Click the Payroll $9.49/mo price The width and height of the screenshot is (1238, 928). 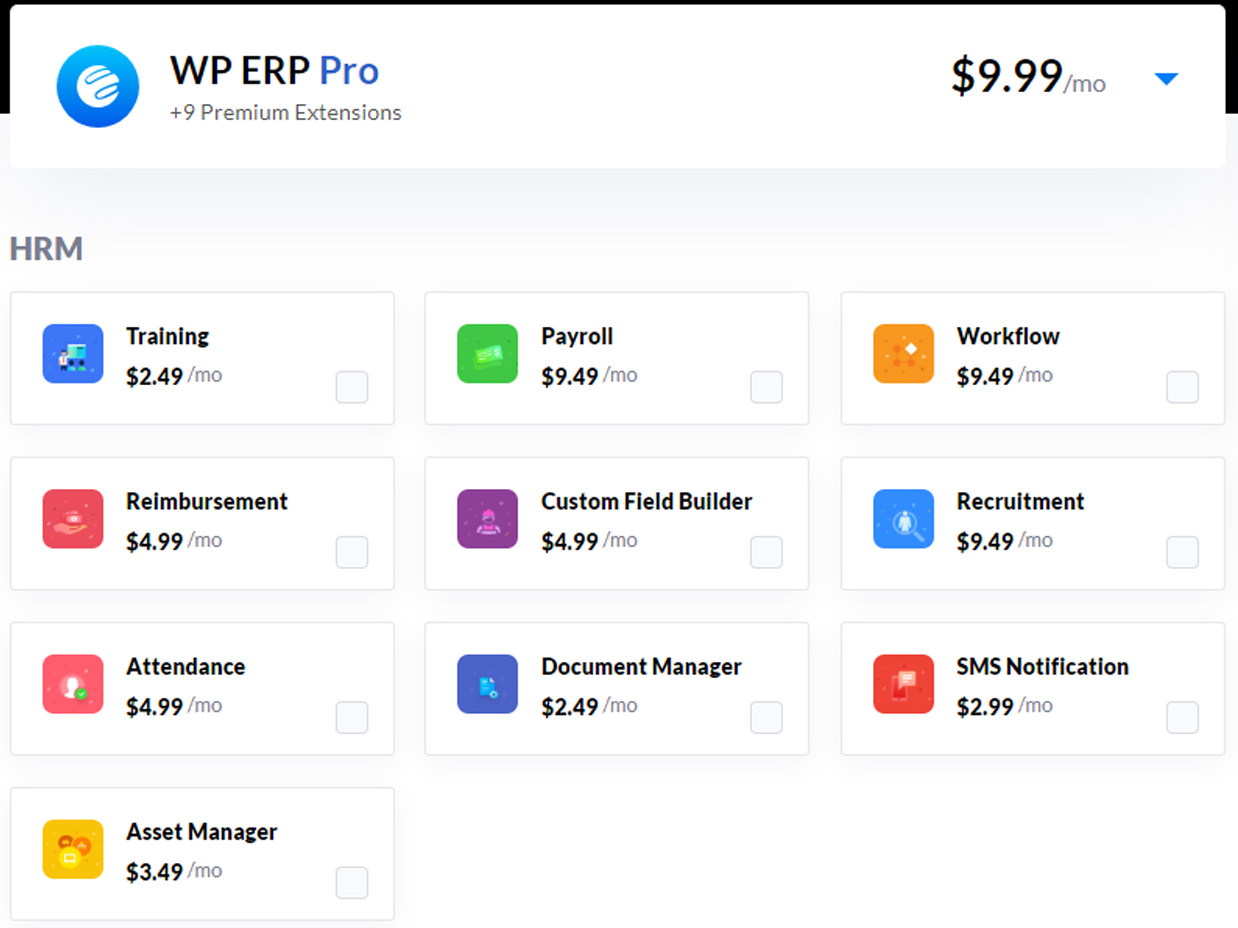(589, 376)
